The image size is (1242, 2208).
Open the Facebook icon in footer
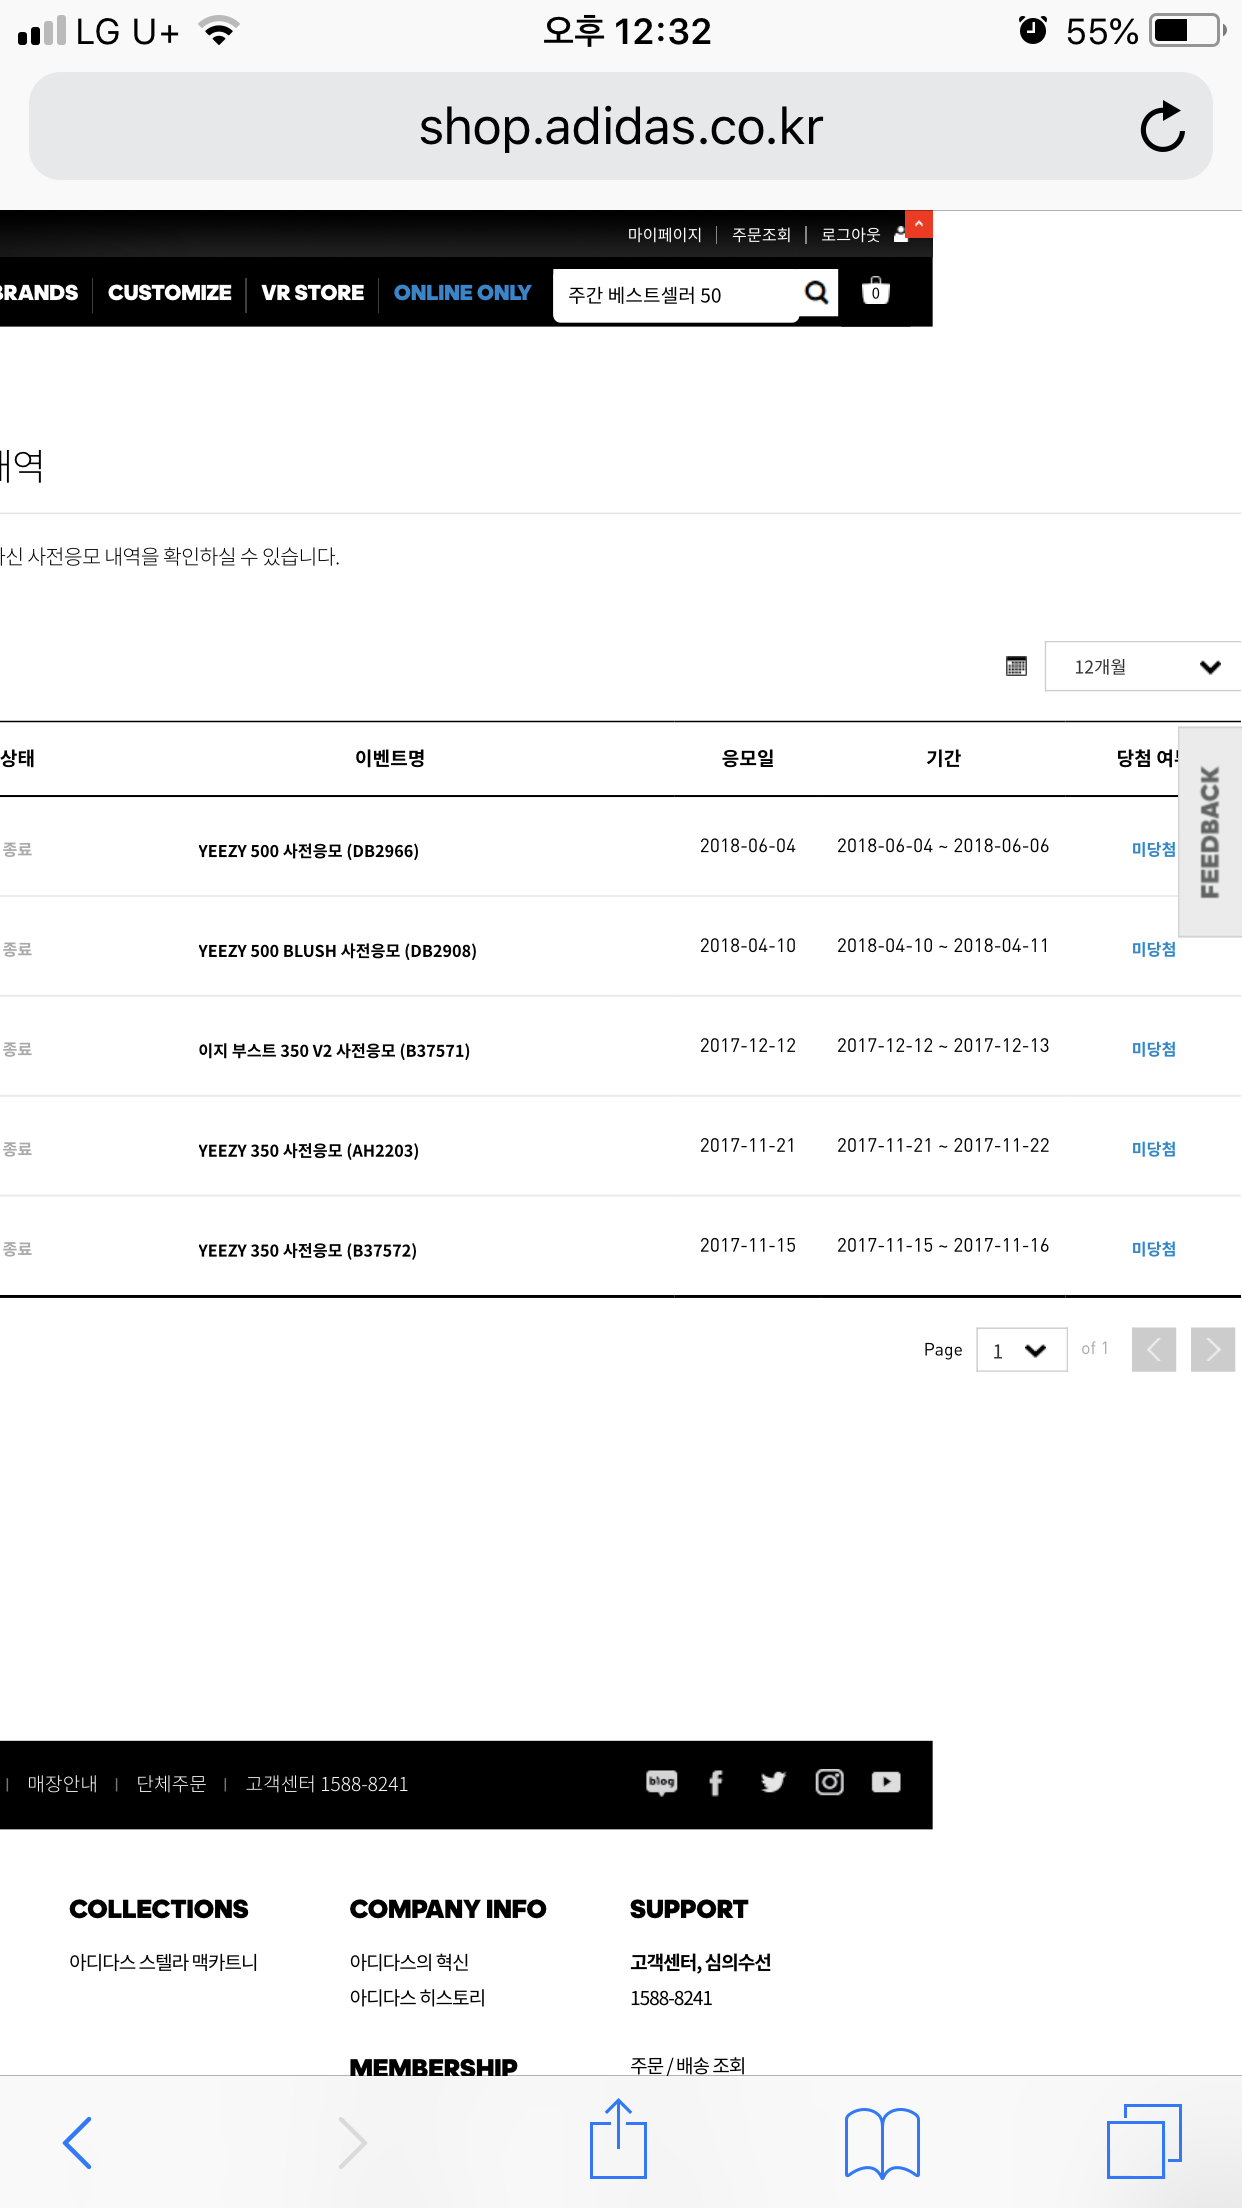[x=716, y=1782]
